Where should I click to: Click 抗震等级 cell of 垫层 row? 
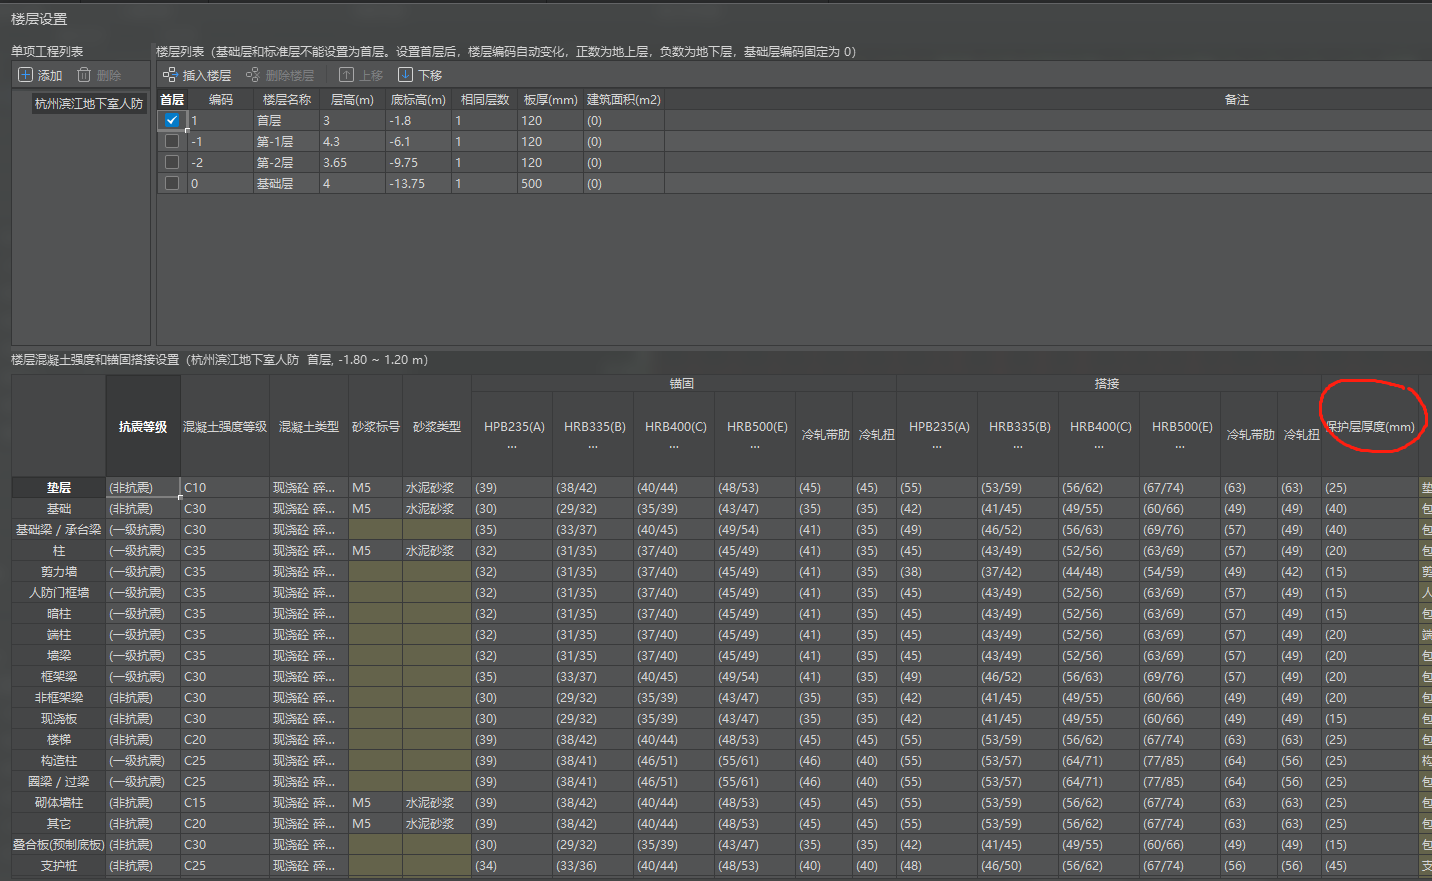point(143,487)
